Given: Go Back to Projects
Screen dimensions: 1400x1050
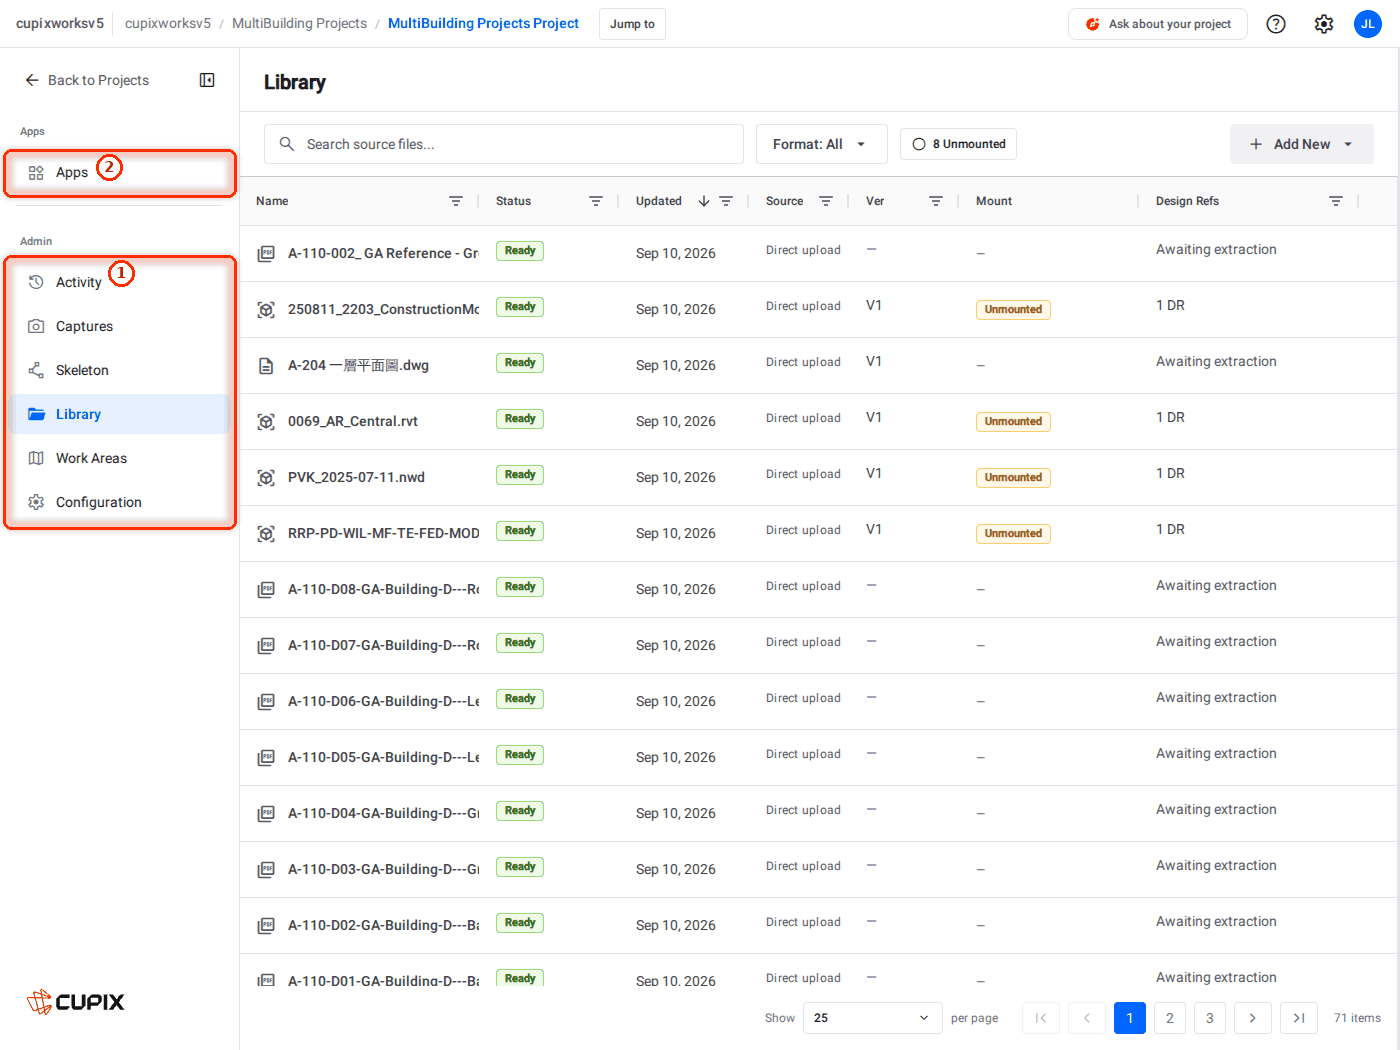Looking at the screenshot, I should [87, 80].
